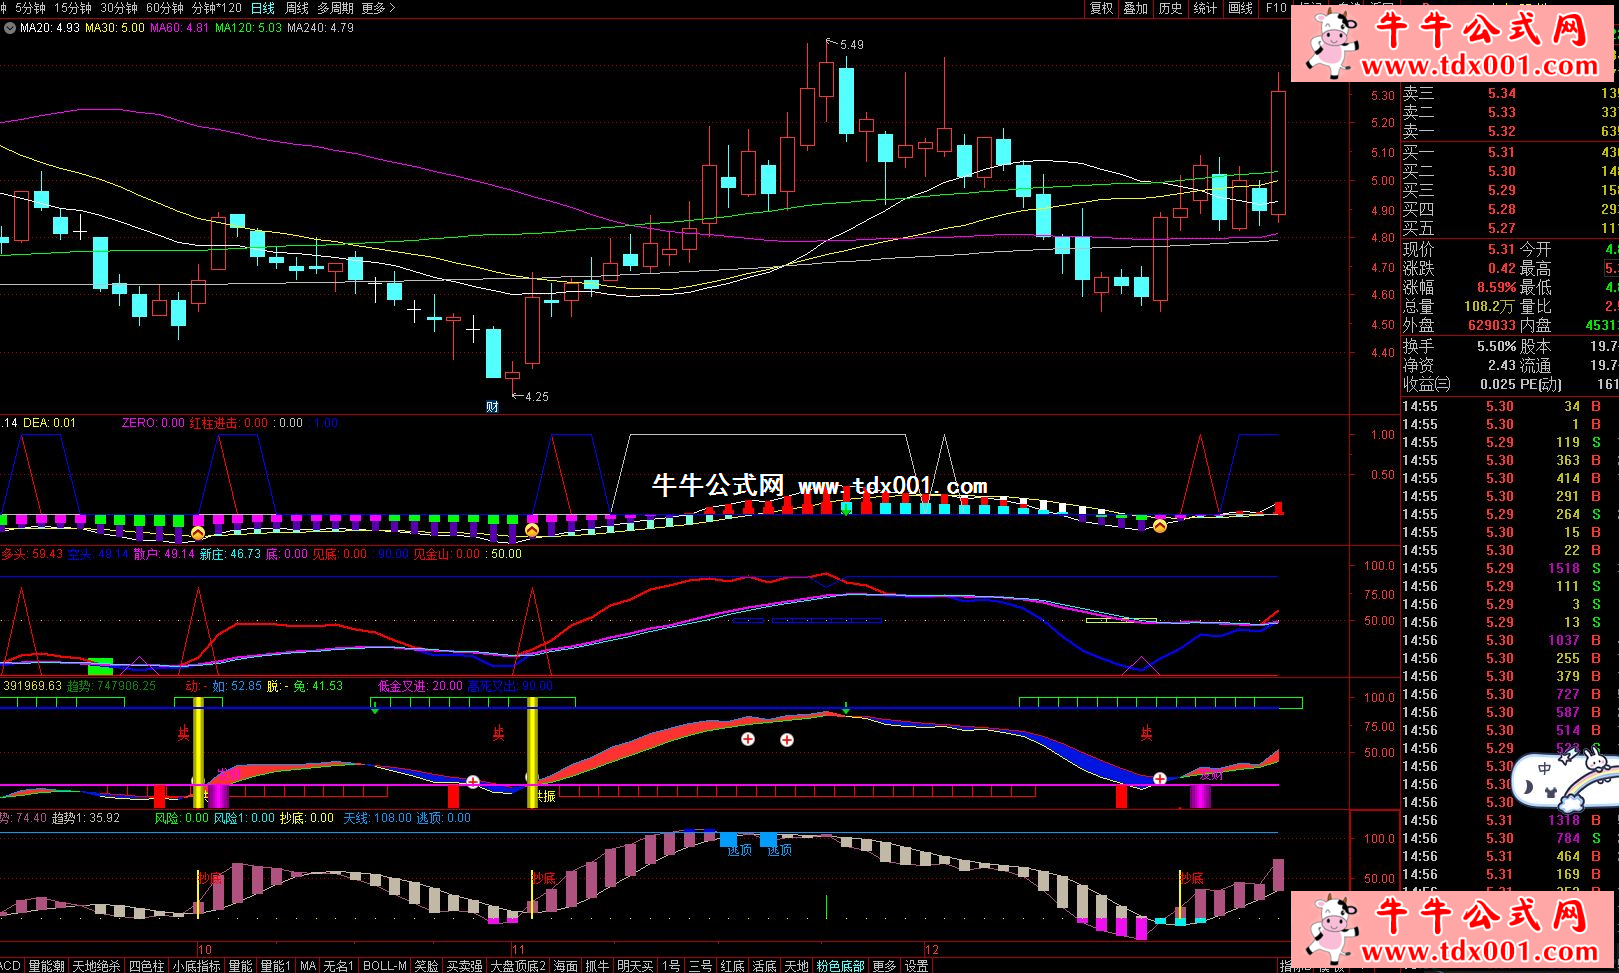
Task: Select the 大盘顶底2 indicator tab
Action: click(518, 966)
